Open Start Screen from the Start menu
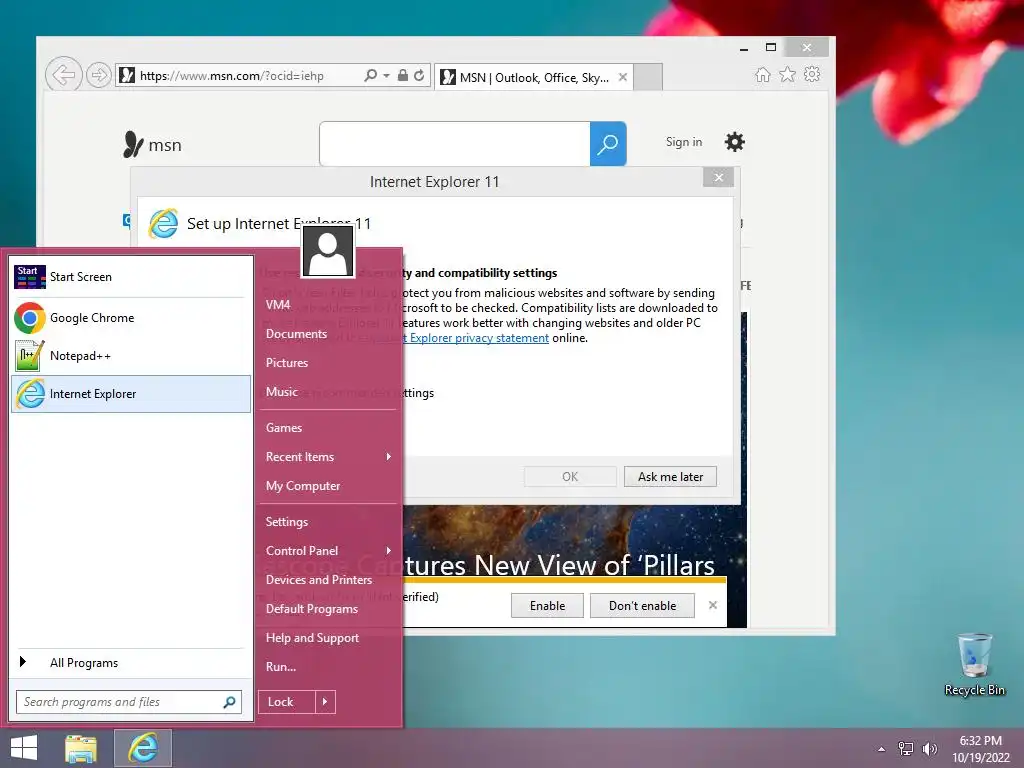 point(131,277)
